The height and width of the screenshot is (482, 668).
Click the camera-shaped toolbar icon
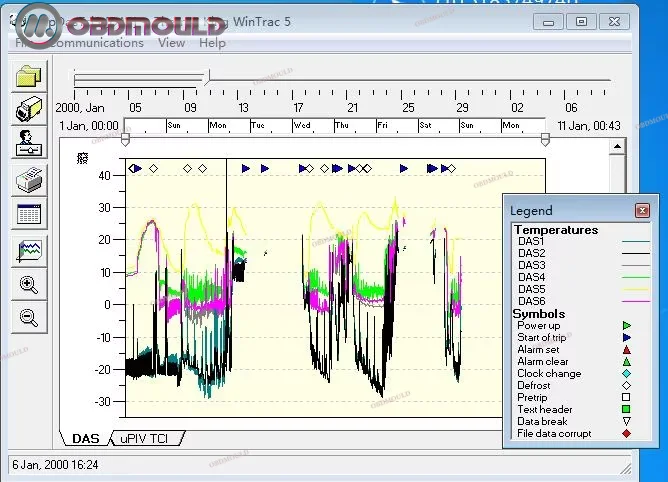[29, 111]
